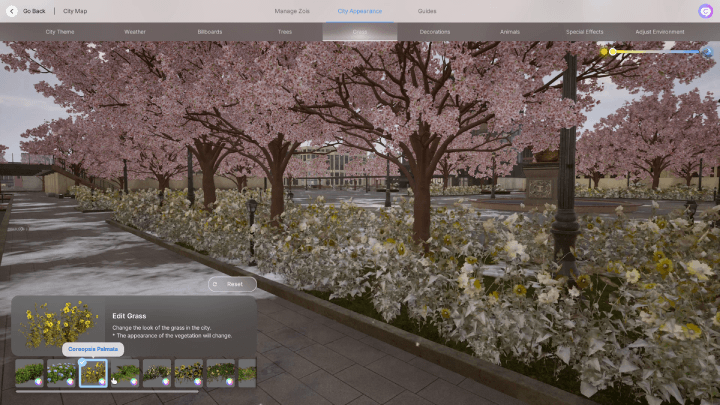The width and height of the screenshot is (720, 405).
Task: Open the profile icon in top-right corner
Action: [706, 11]
